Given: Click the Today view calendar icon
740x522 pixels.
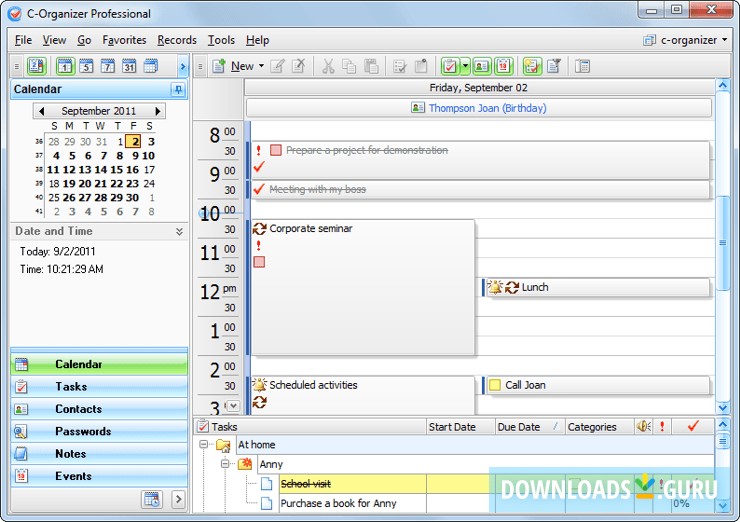Looking at the screenshot, I should (x=36, y=66).
